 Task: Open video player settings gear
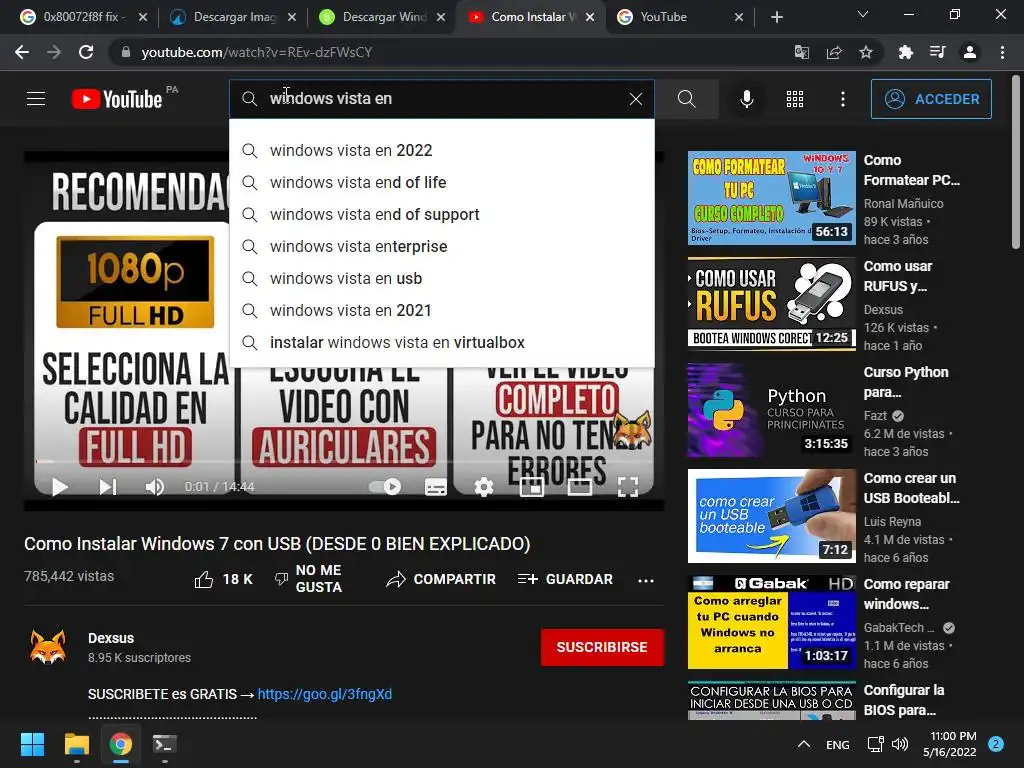(x=484, y=487)
